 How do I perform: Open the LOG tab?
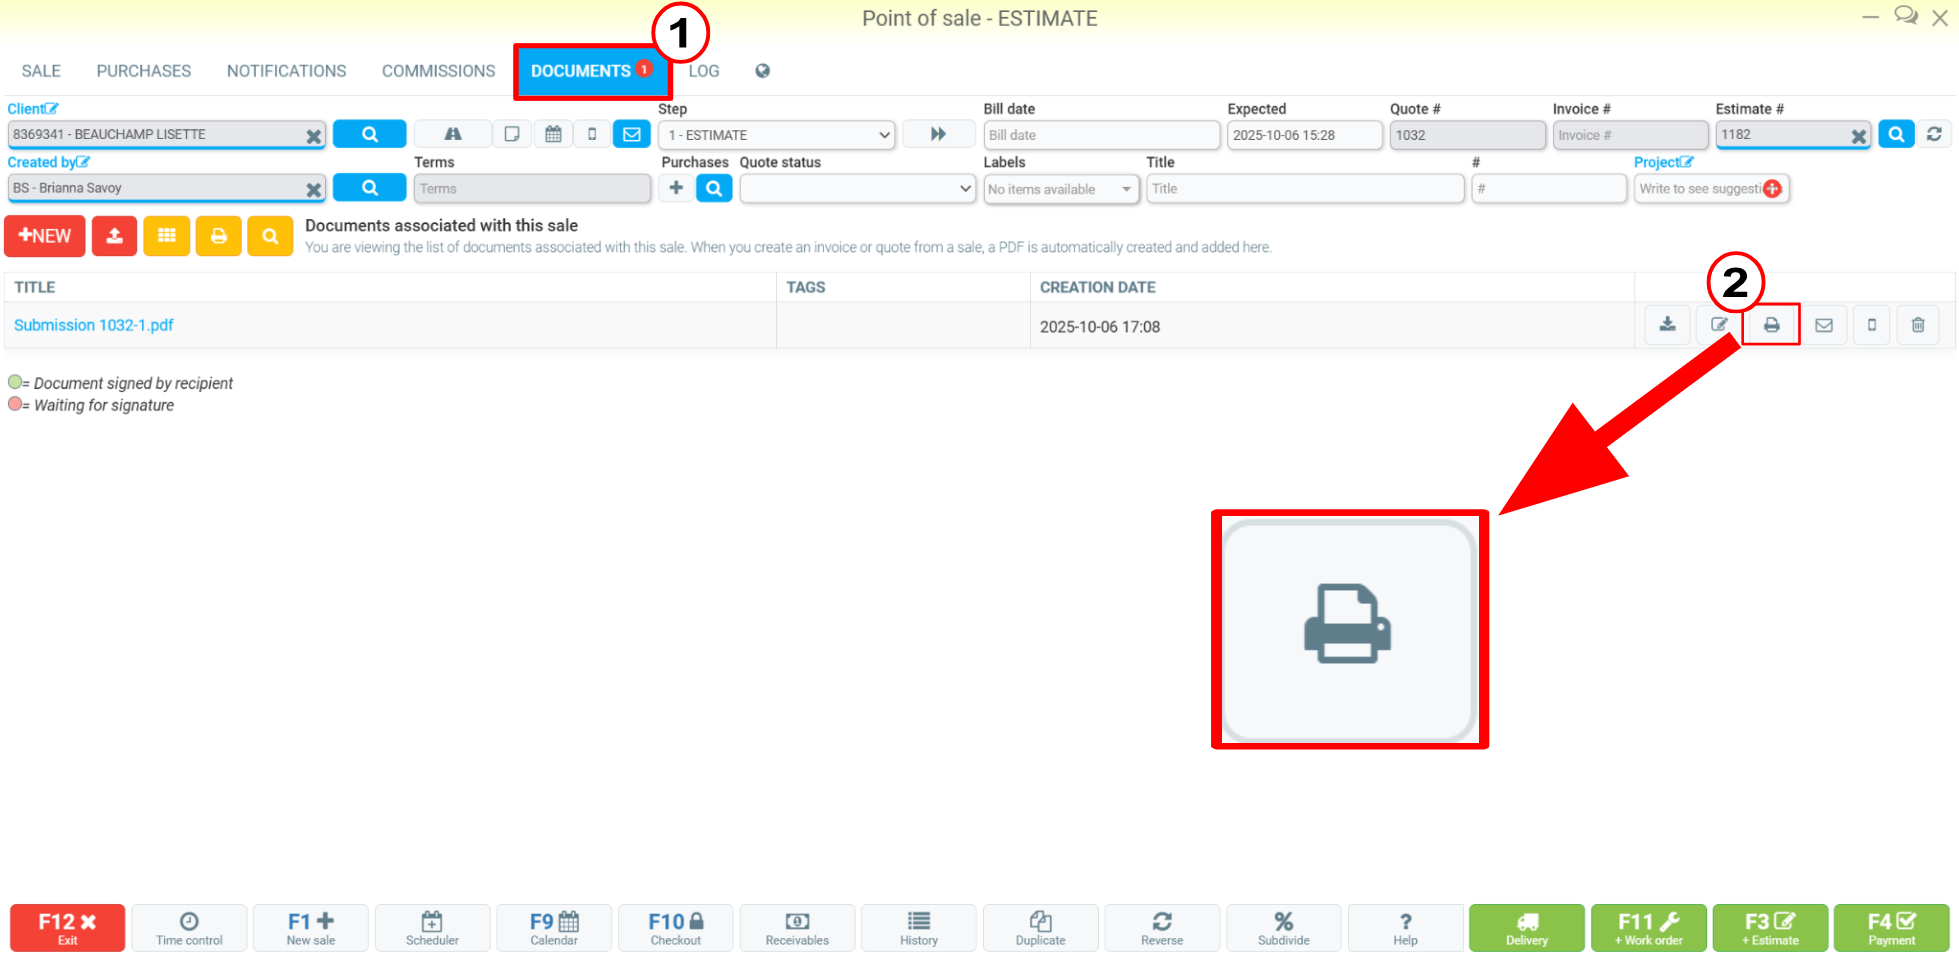click(704, 71)
